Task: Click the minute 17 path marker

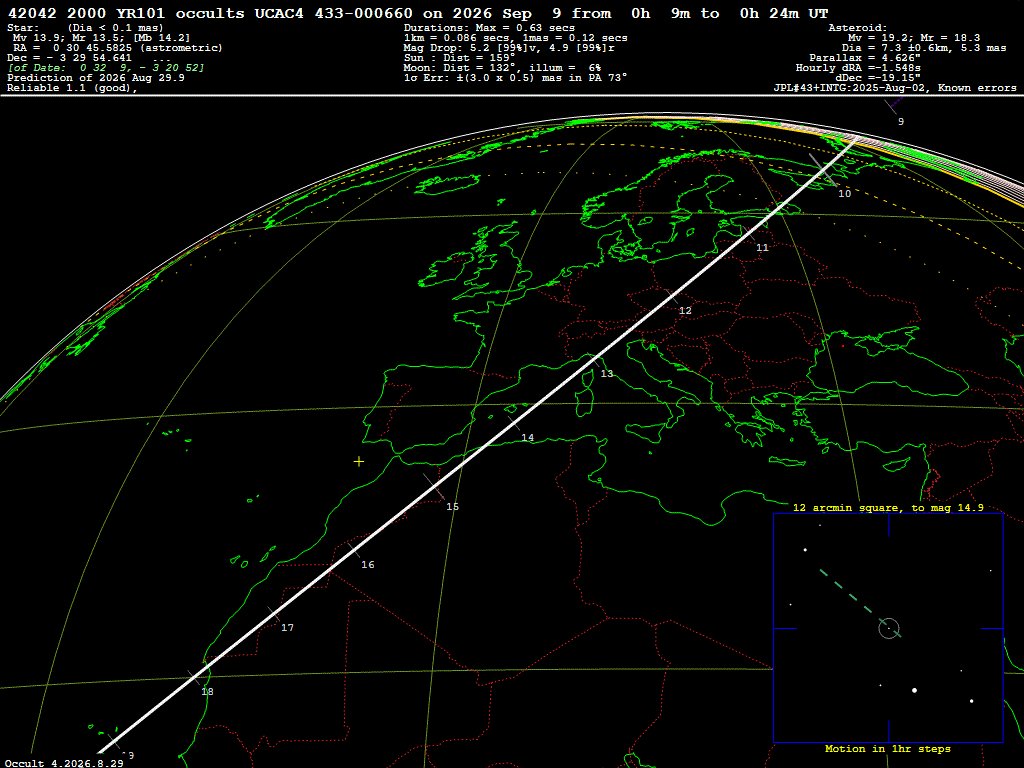Action: 287,628
